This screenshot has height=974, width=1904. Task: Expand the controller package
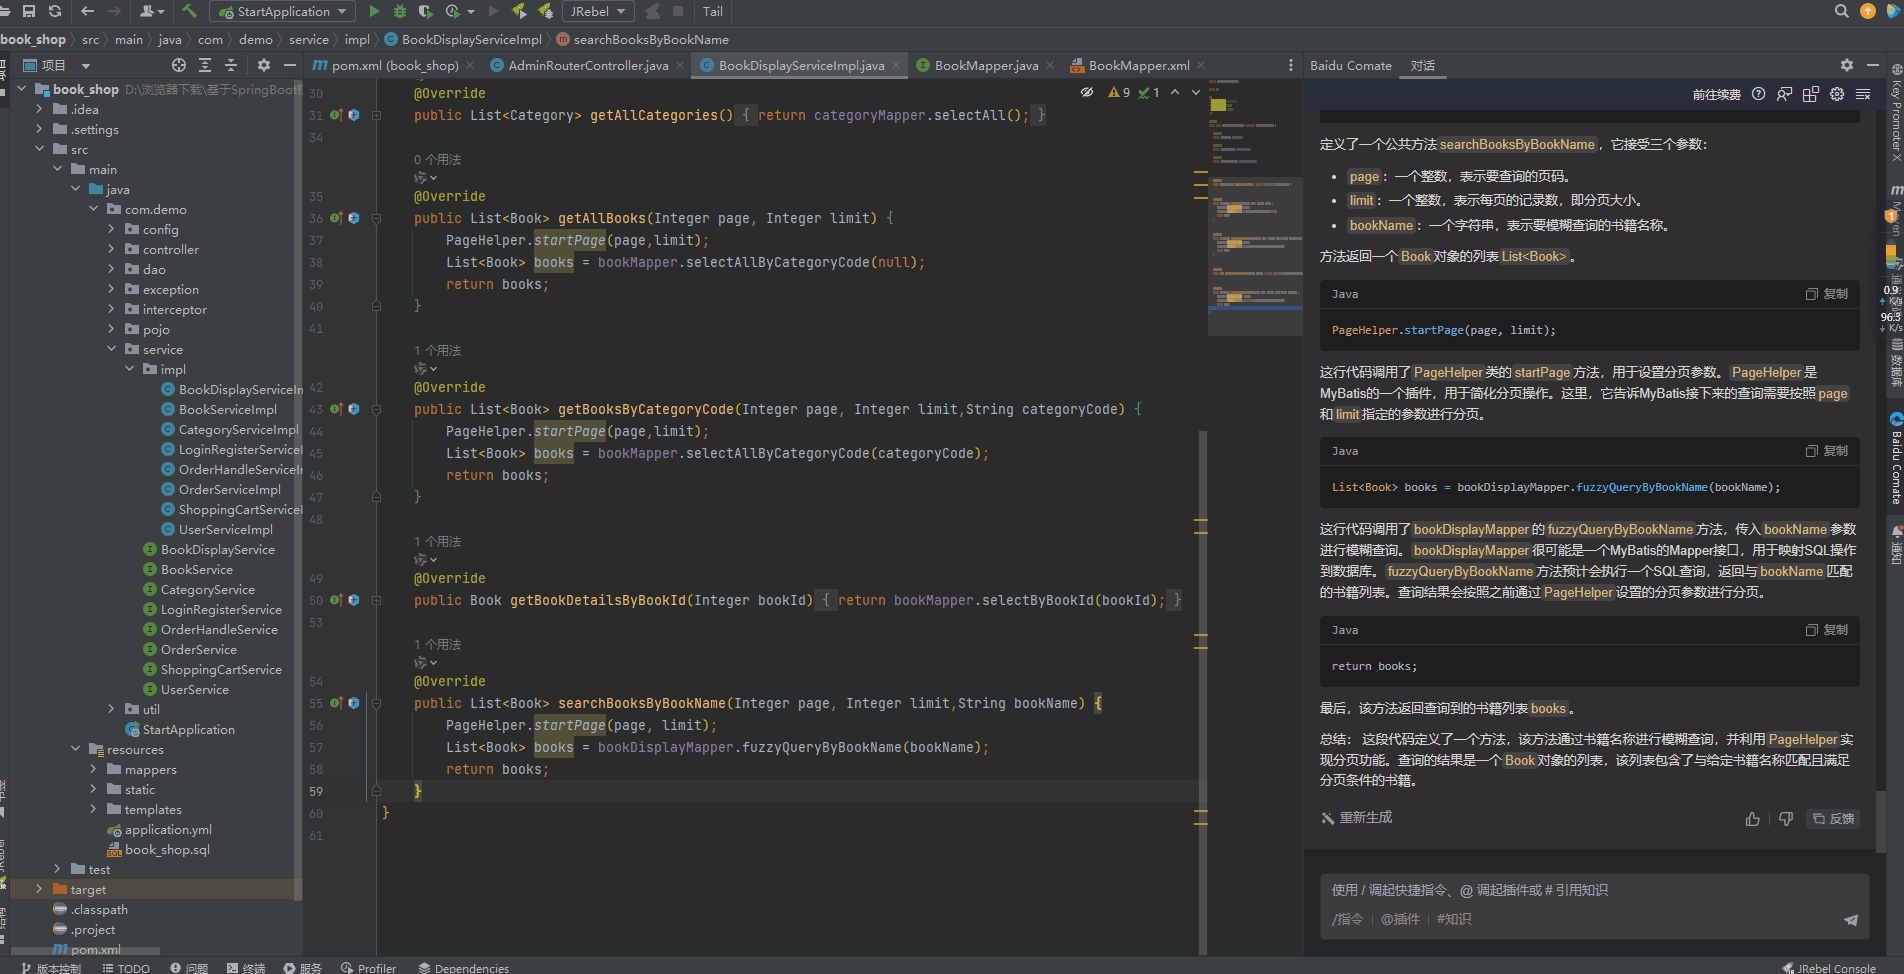[111, 249]
